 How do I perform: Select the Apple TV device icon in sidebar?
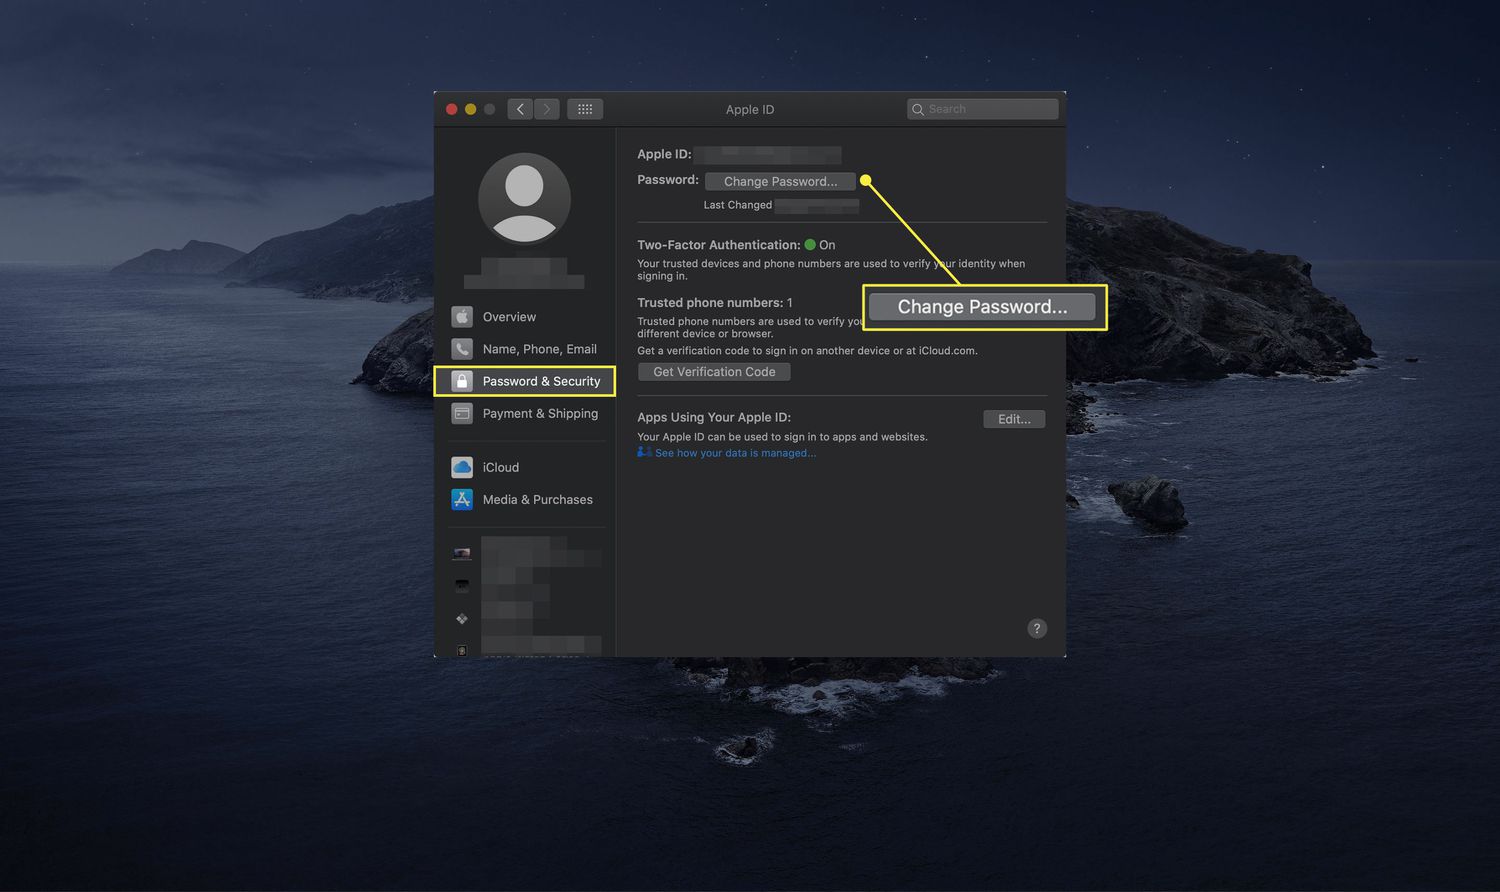coord(461,585)
